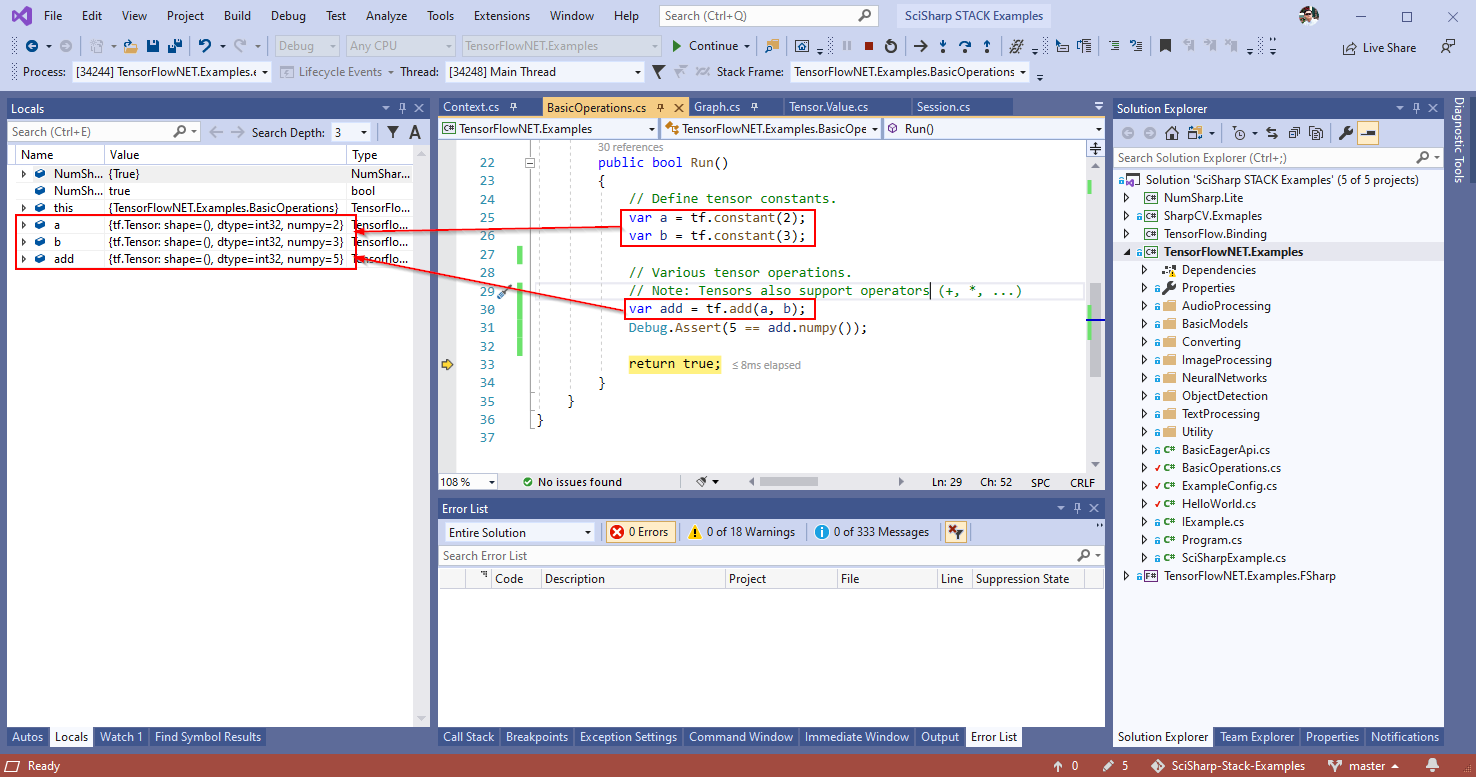
Task: Click the Home icon in Solution Explorer
Action: [x=1171, y=133]
